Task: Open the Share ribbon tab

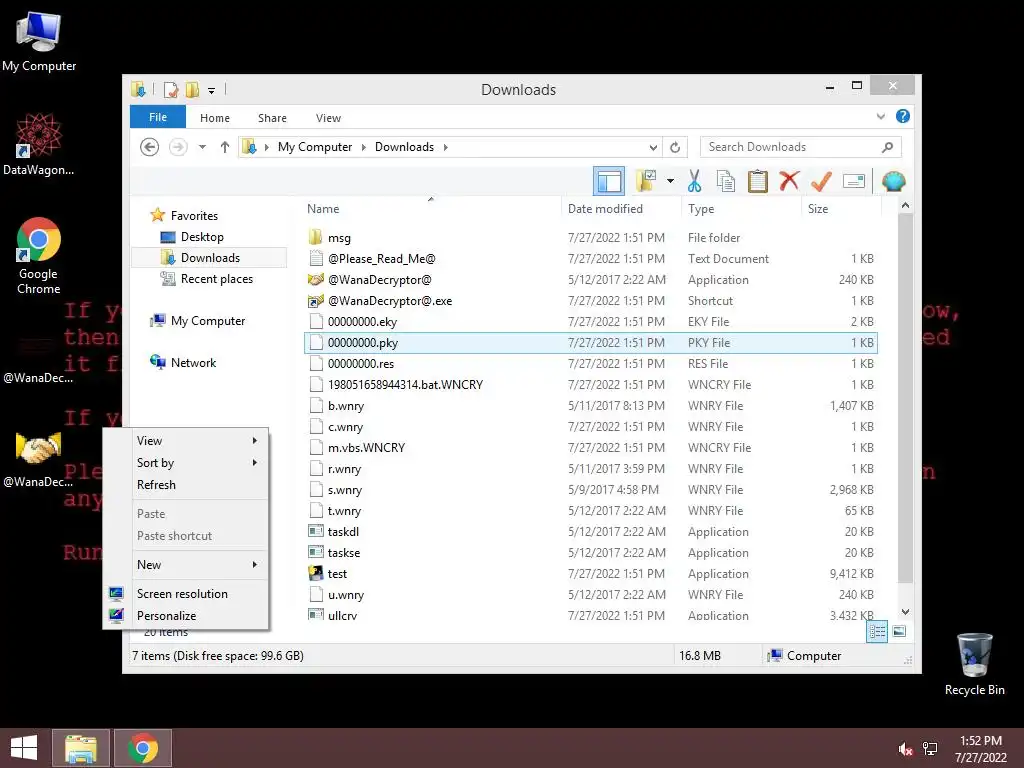Action: pos(272,118)
